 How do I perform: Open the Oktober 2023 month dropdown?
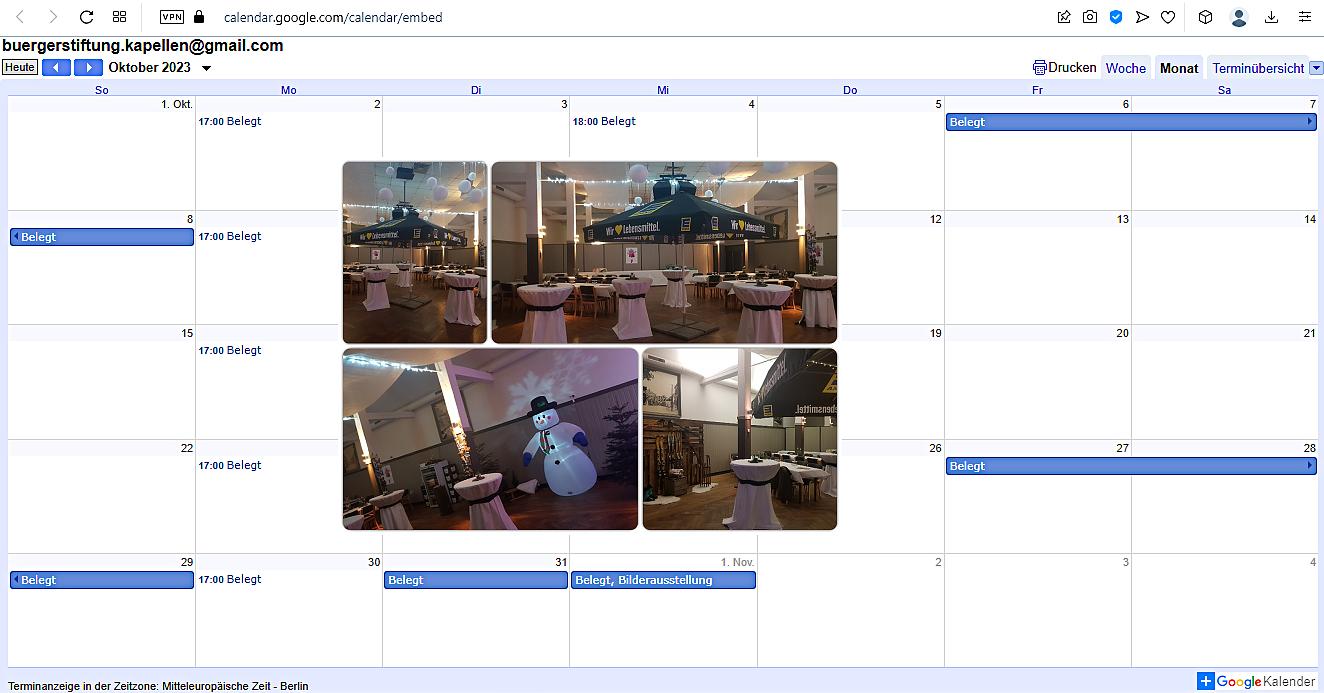(206, 67)
